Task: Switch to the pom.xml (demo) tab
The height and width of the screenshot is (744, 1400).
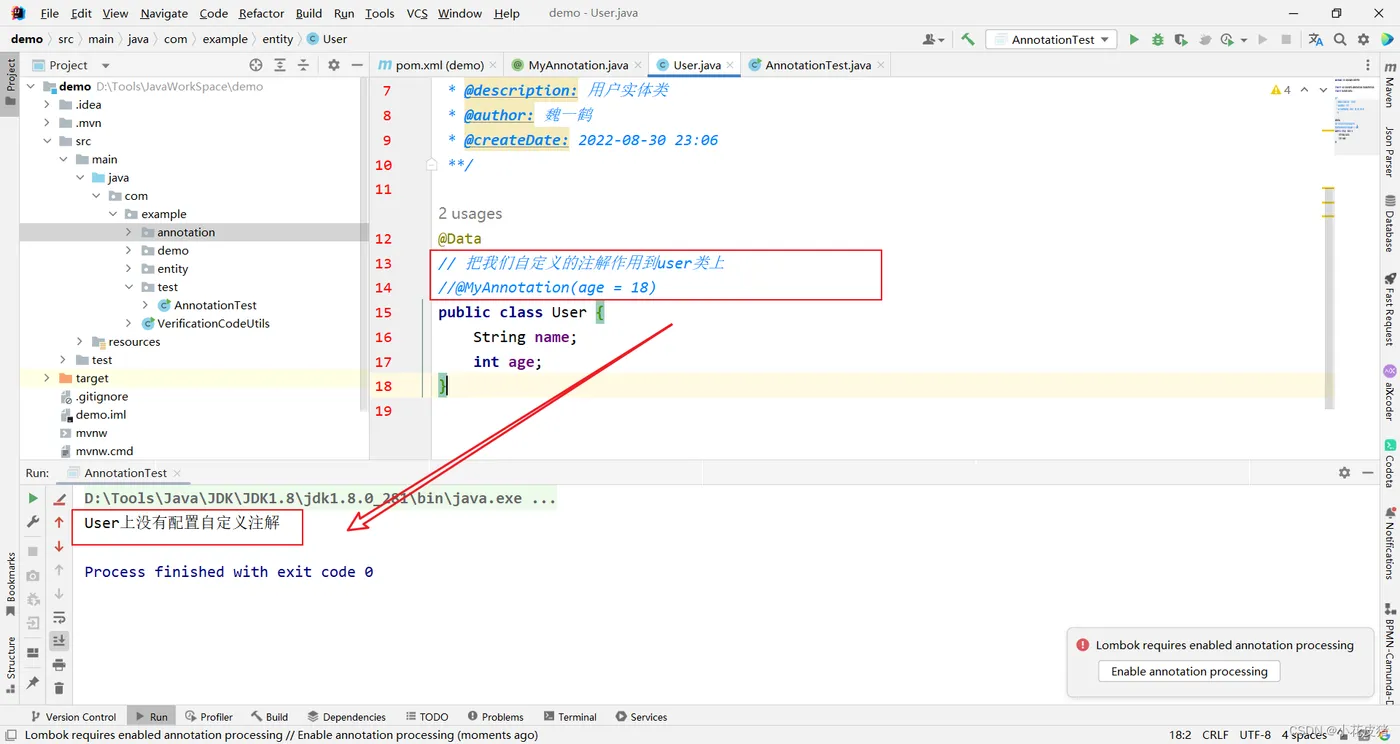Action: tap(437, 65)
